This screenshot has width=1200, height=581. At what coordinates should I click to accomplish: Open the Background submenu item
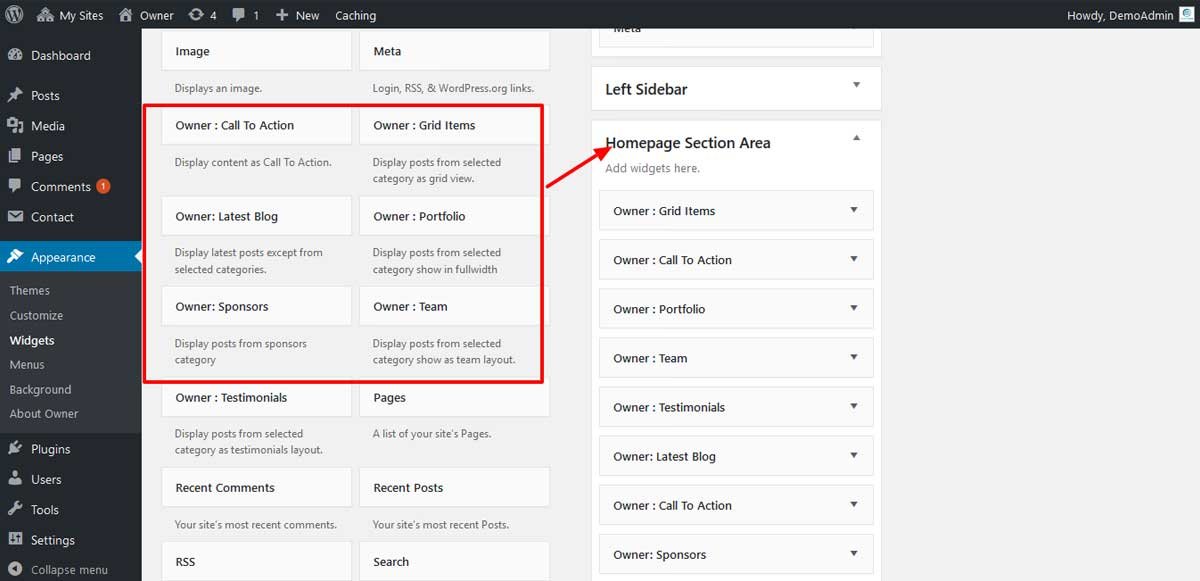pyautogui.click(x=40, y=389)
